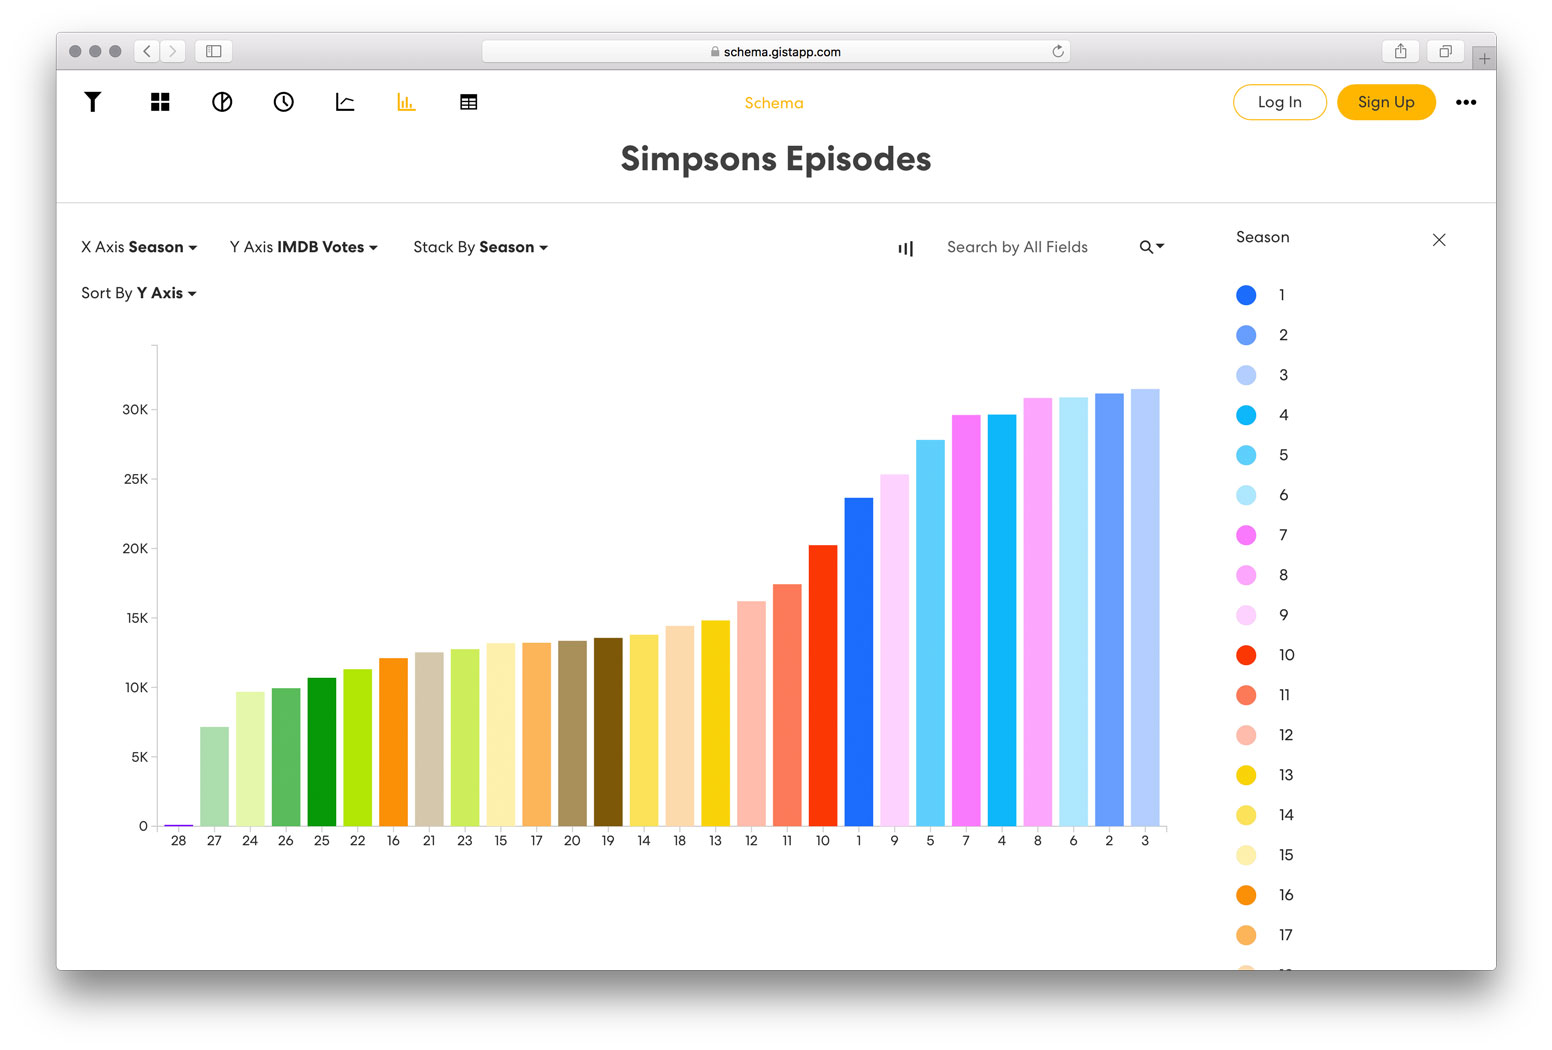Click the Log In button
Image resolution: width=1552 pixels, height=1050 pixels.
point(1280,102)
